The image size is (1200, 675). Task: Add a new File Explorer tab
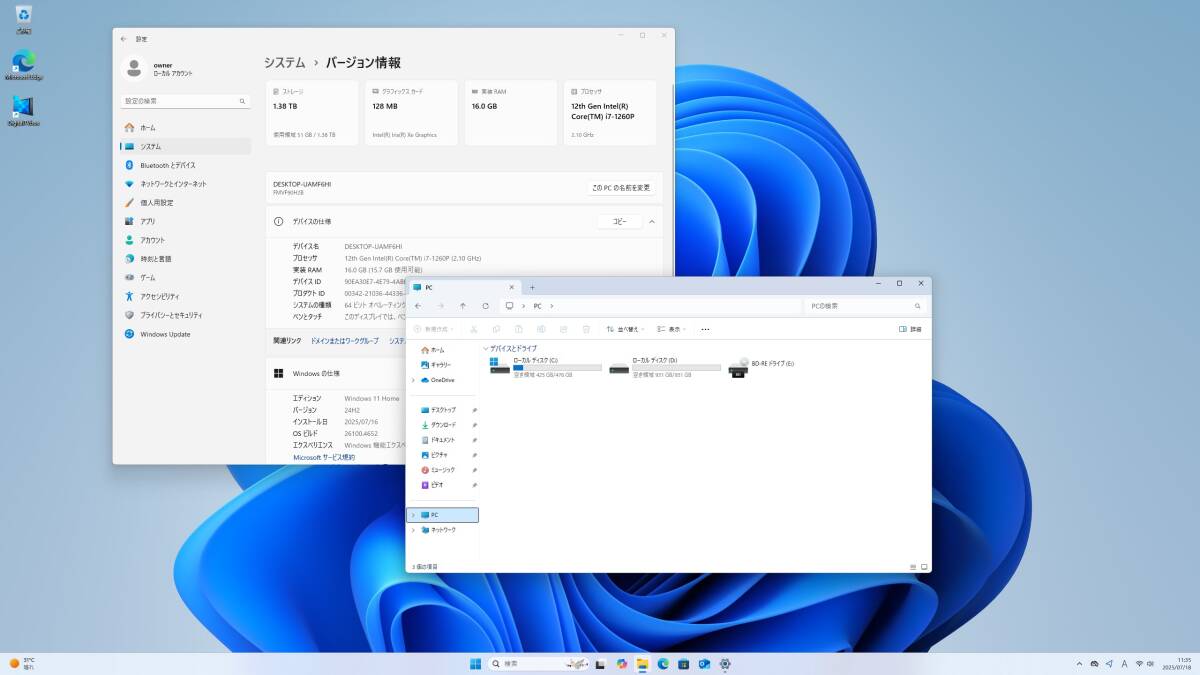pos(532,287)
